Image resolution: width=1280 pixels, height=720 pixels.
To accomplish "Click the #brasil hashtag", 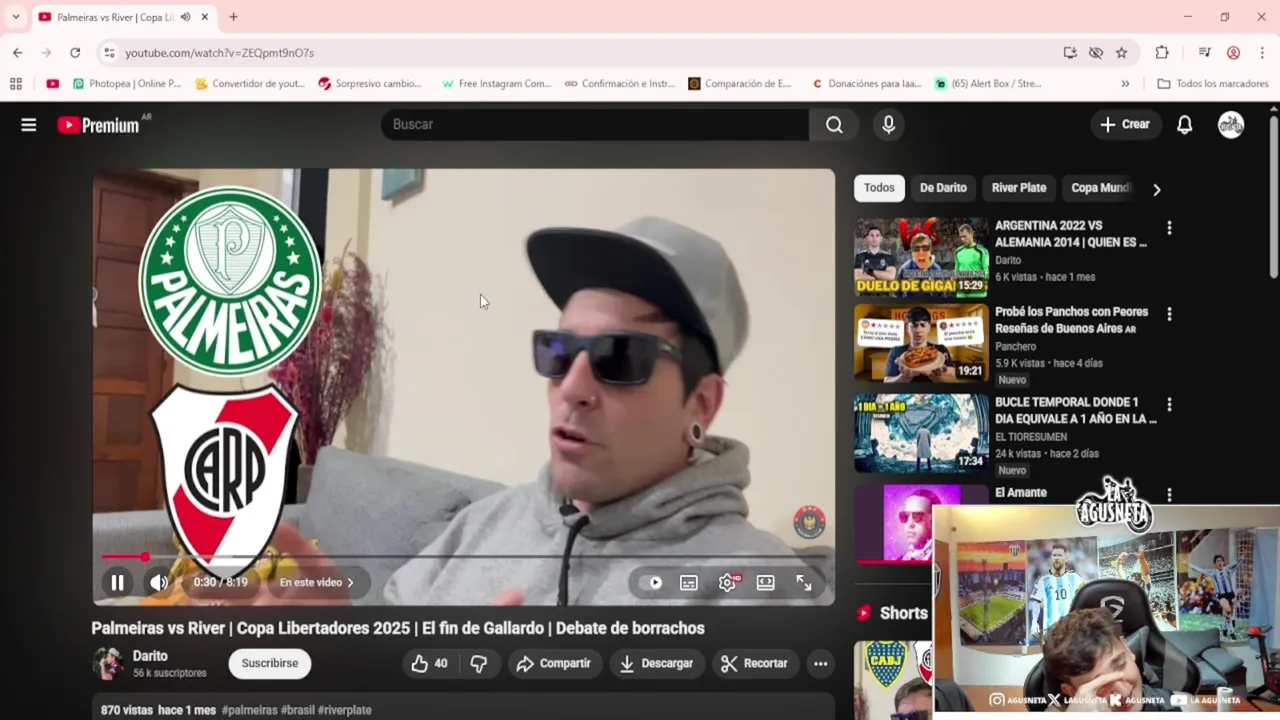I will click(x=297, y=710).
